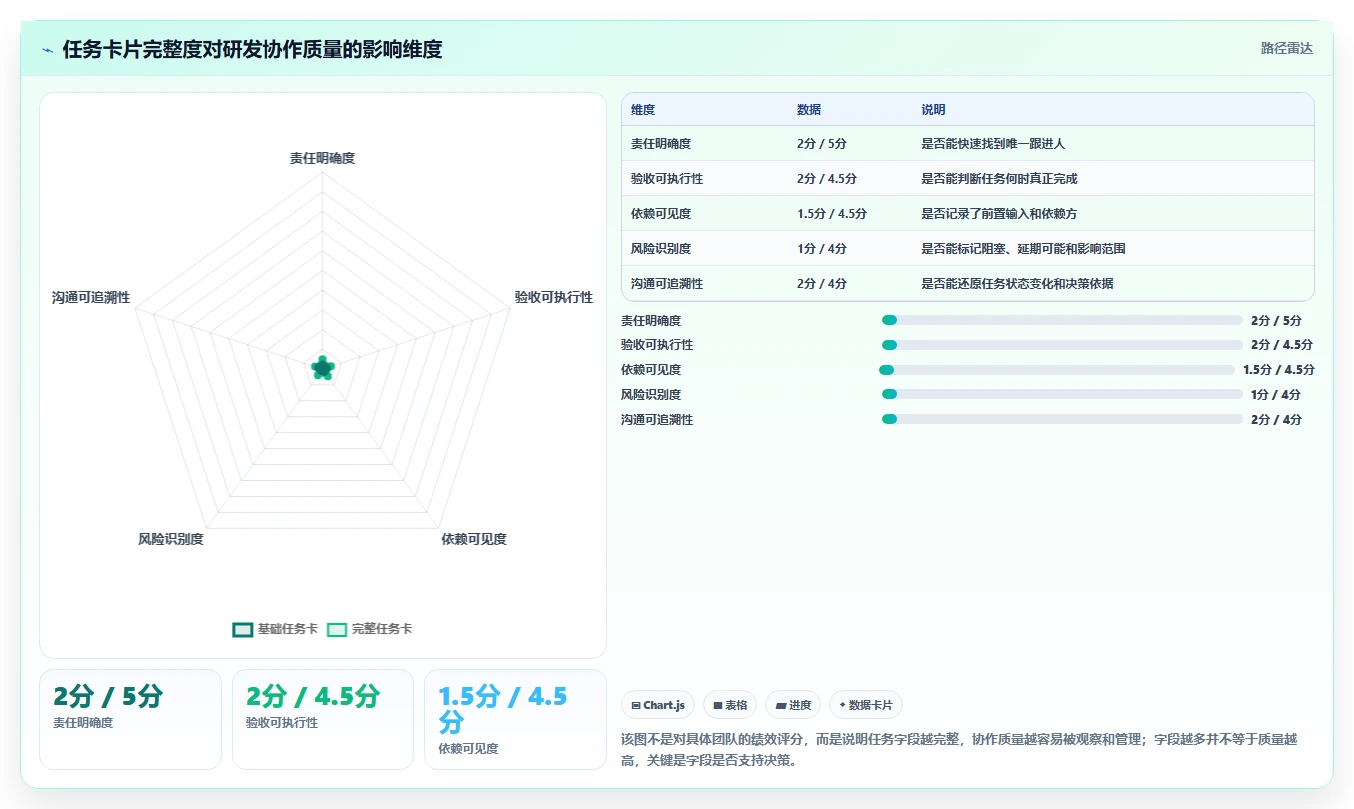Click the Chart.js tag
1354x809 pixels.
[658, 705]
